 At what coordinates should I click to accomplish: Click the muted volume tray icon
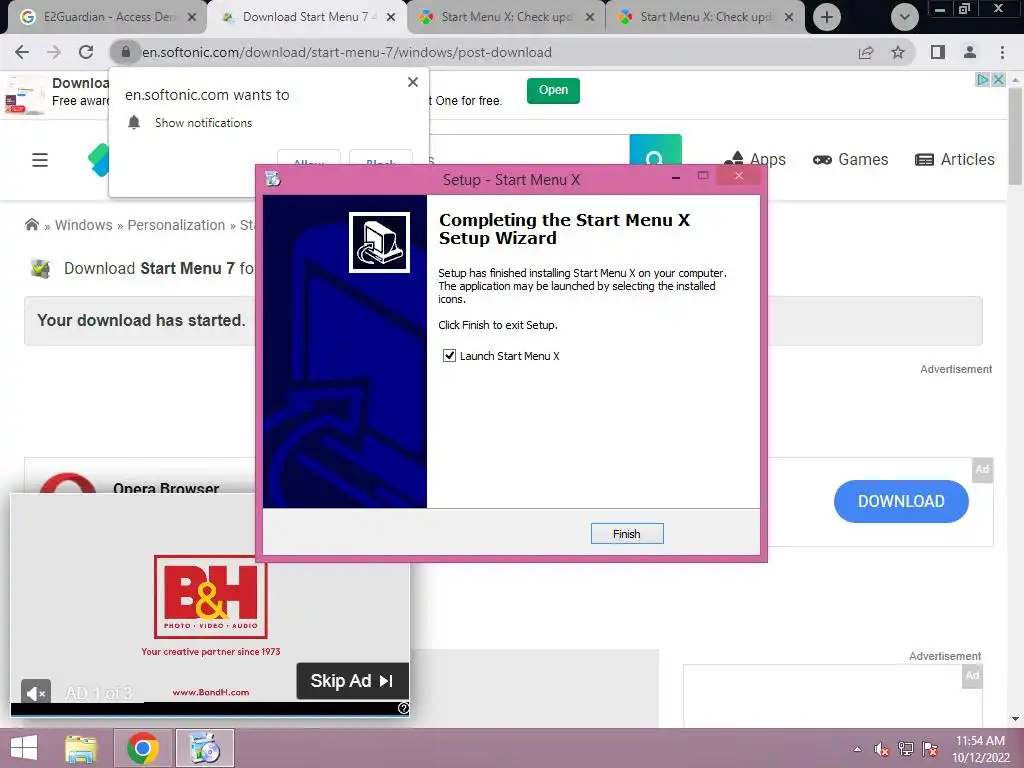point(882,749)
